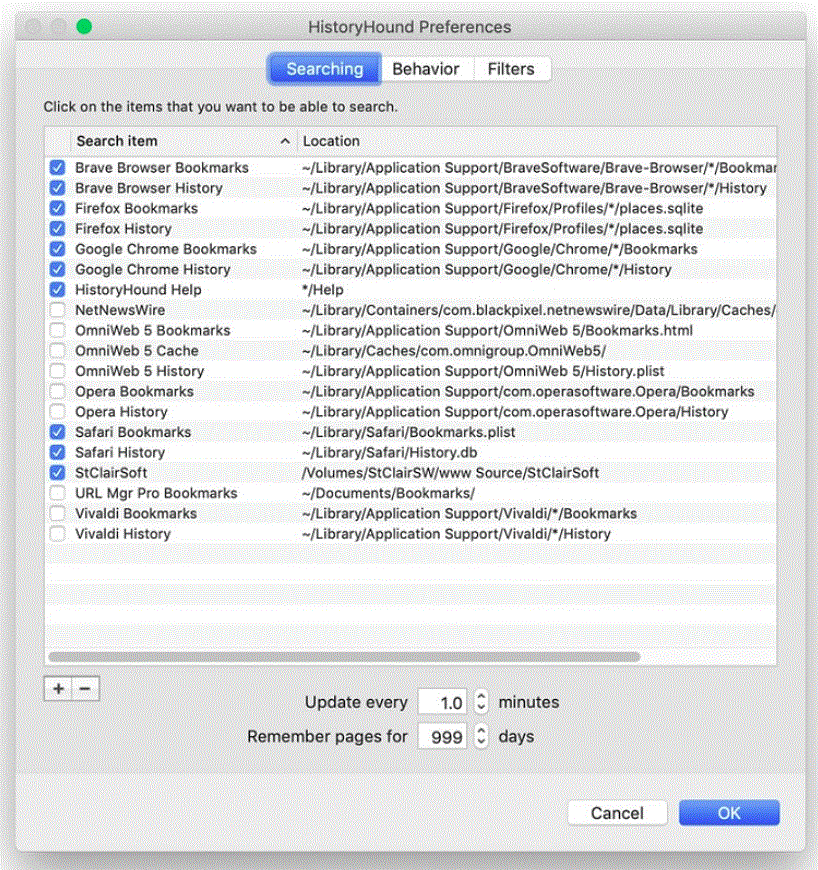Select the Firefox Bookmarks row name

tap(137, 208)
